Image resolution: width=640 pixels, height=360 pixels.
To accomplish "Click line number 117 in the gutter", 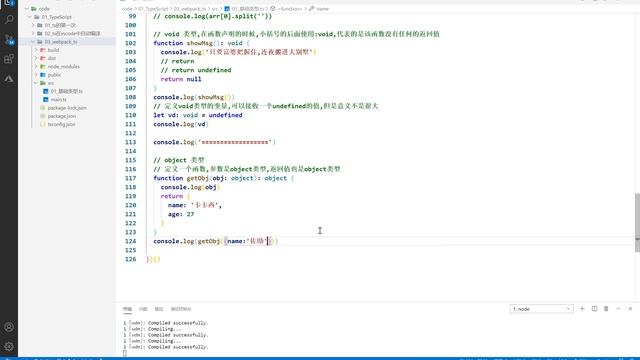I will coord(131,178).
